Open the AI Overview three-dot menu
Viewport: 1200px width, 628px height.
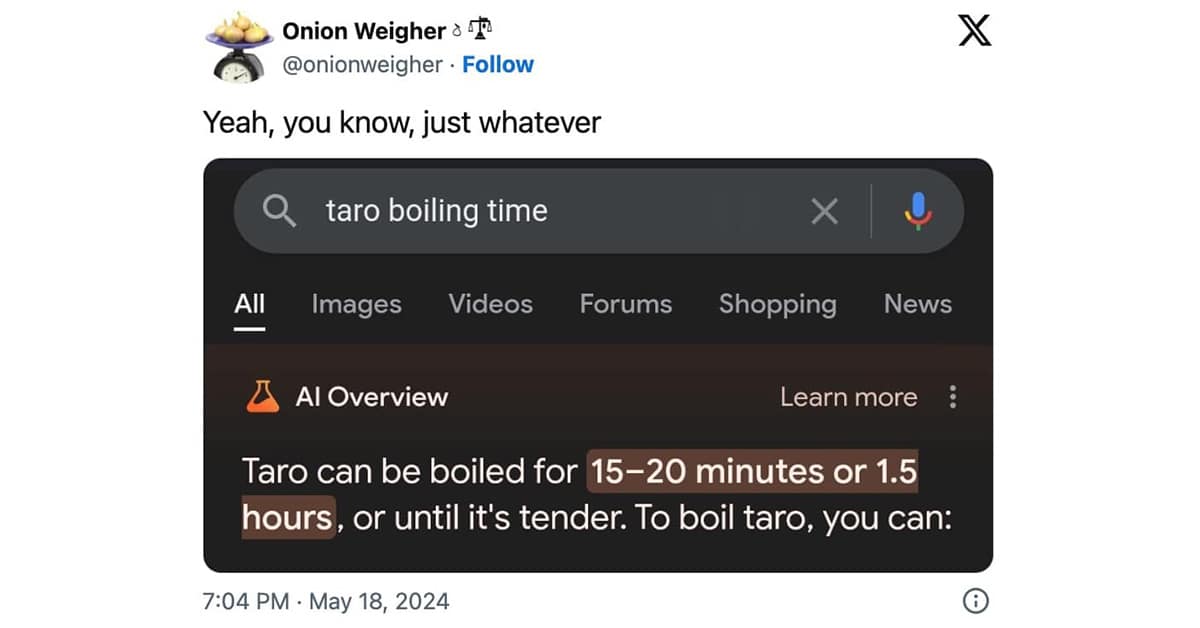(x=952, y=397)
